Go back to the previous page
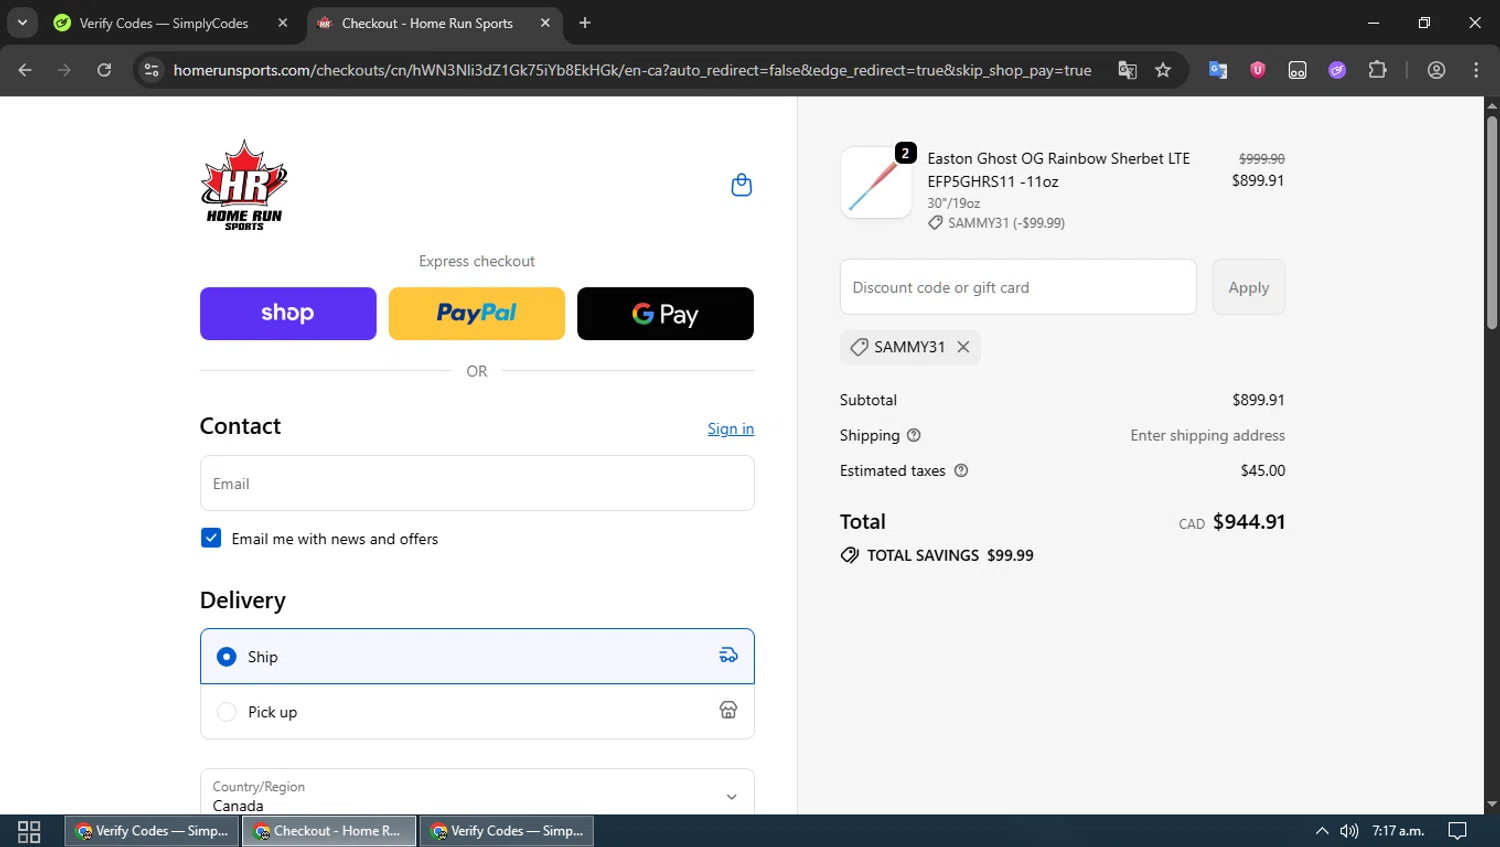The height and width of the screenshot is (847, 1500). tap(25, 70)
